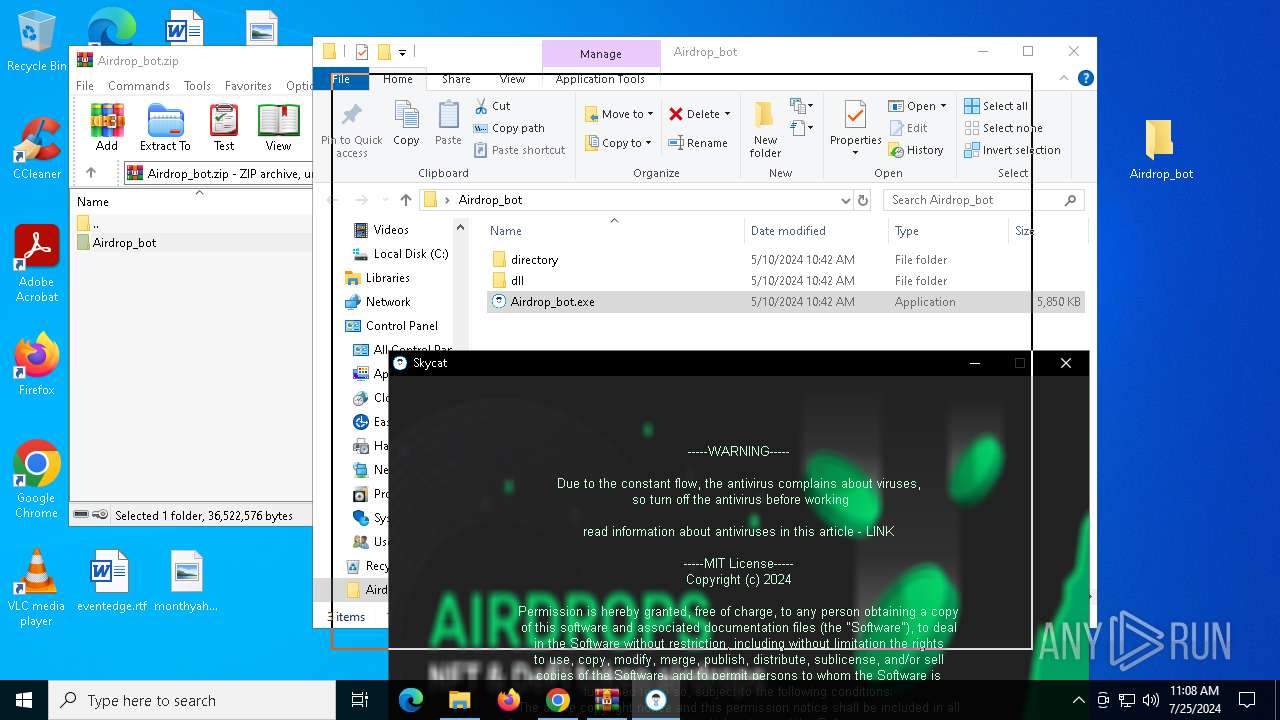Viewport: 1280px width, 720px height.
Task: Click Invert selection in the ribbon
Action: [1012, 150]
